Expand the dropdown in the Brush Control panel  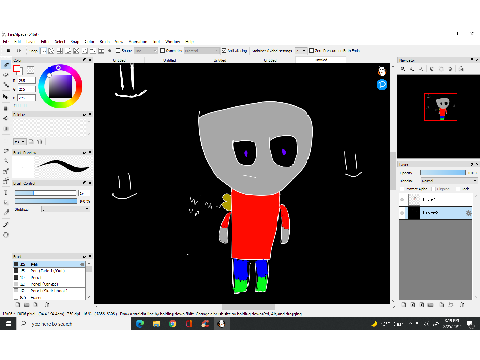coord(65,209)
